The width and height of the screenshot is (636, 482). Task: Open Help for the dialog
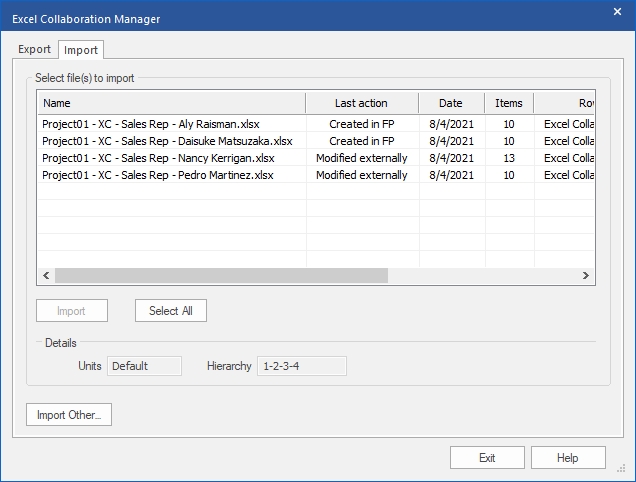click(567, 458)
